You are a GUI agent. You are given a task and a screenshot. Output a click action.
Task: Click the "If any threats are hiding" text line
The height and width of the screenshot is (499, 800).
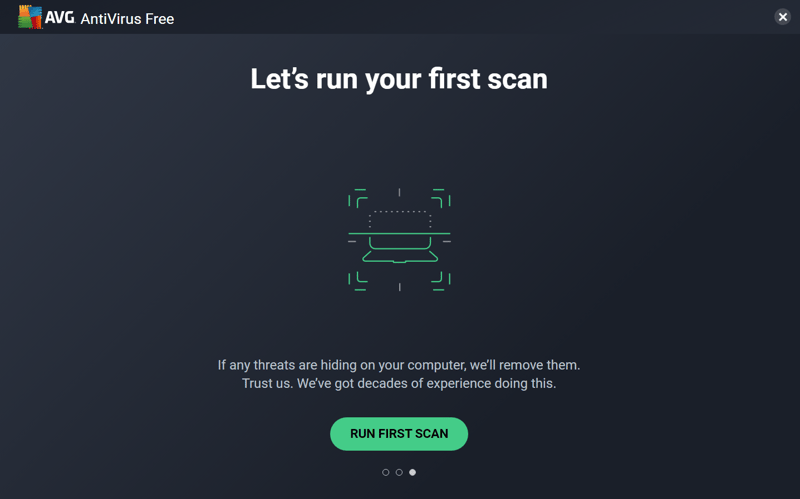399,365
